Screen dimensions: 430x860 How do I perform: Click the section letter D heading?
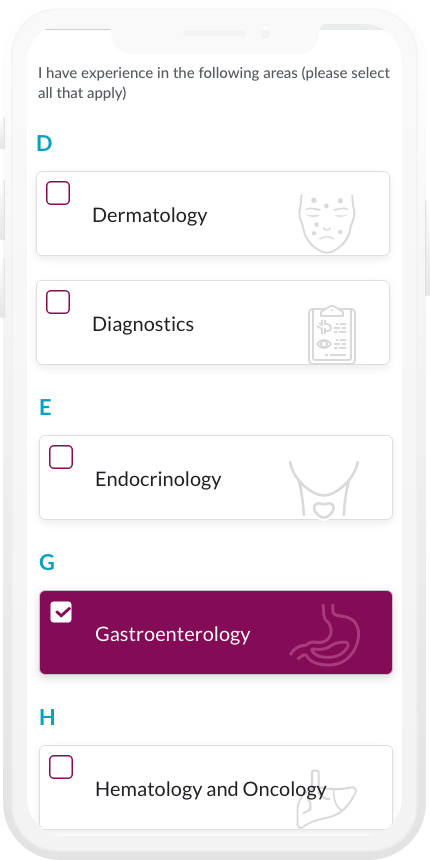pos(44,143)
